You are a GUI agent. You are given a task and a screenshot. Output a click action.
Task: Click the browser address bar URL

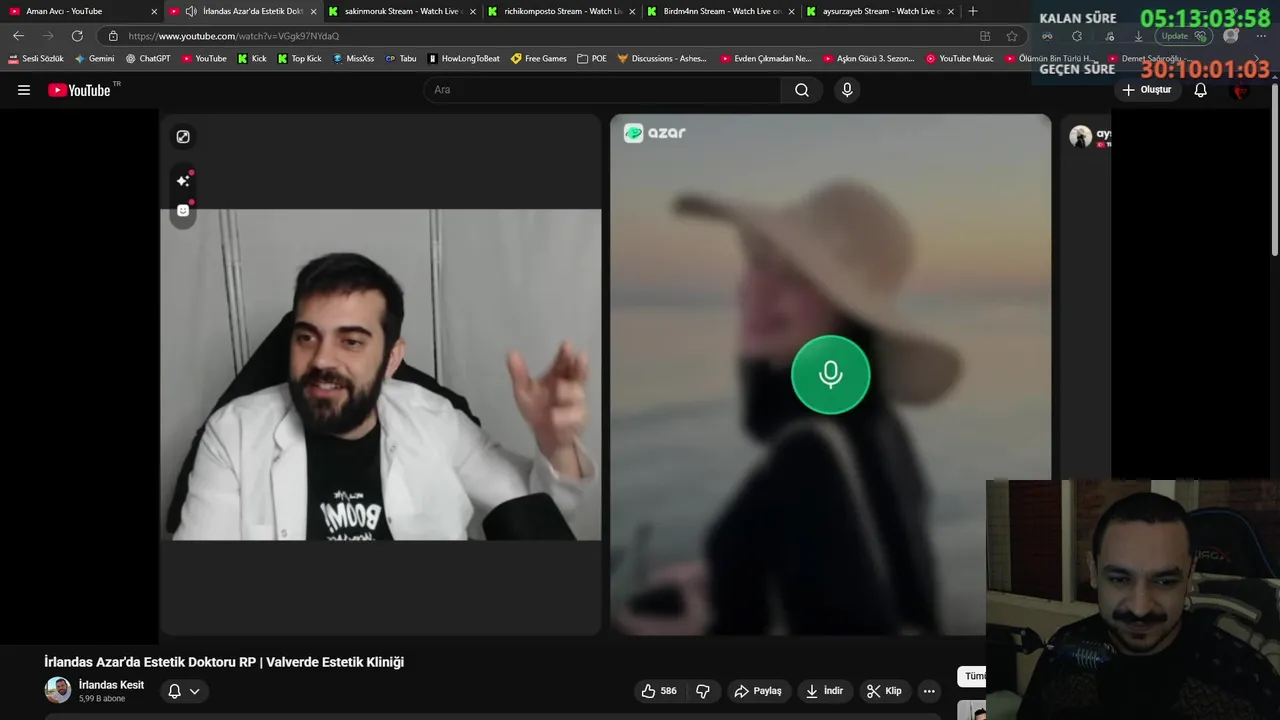click(234, 36)
